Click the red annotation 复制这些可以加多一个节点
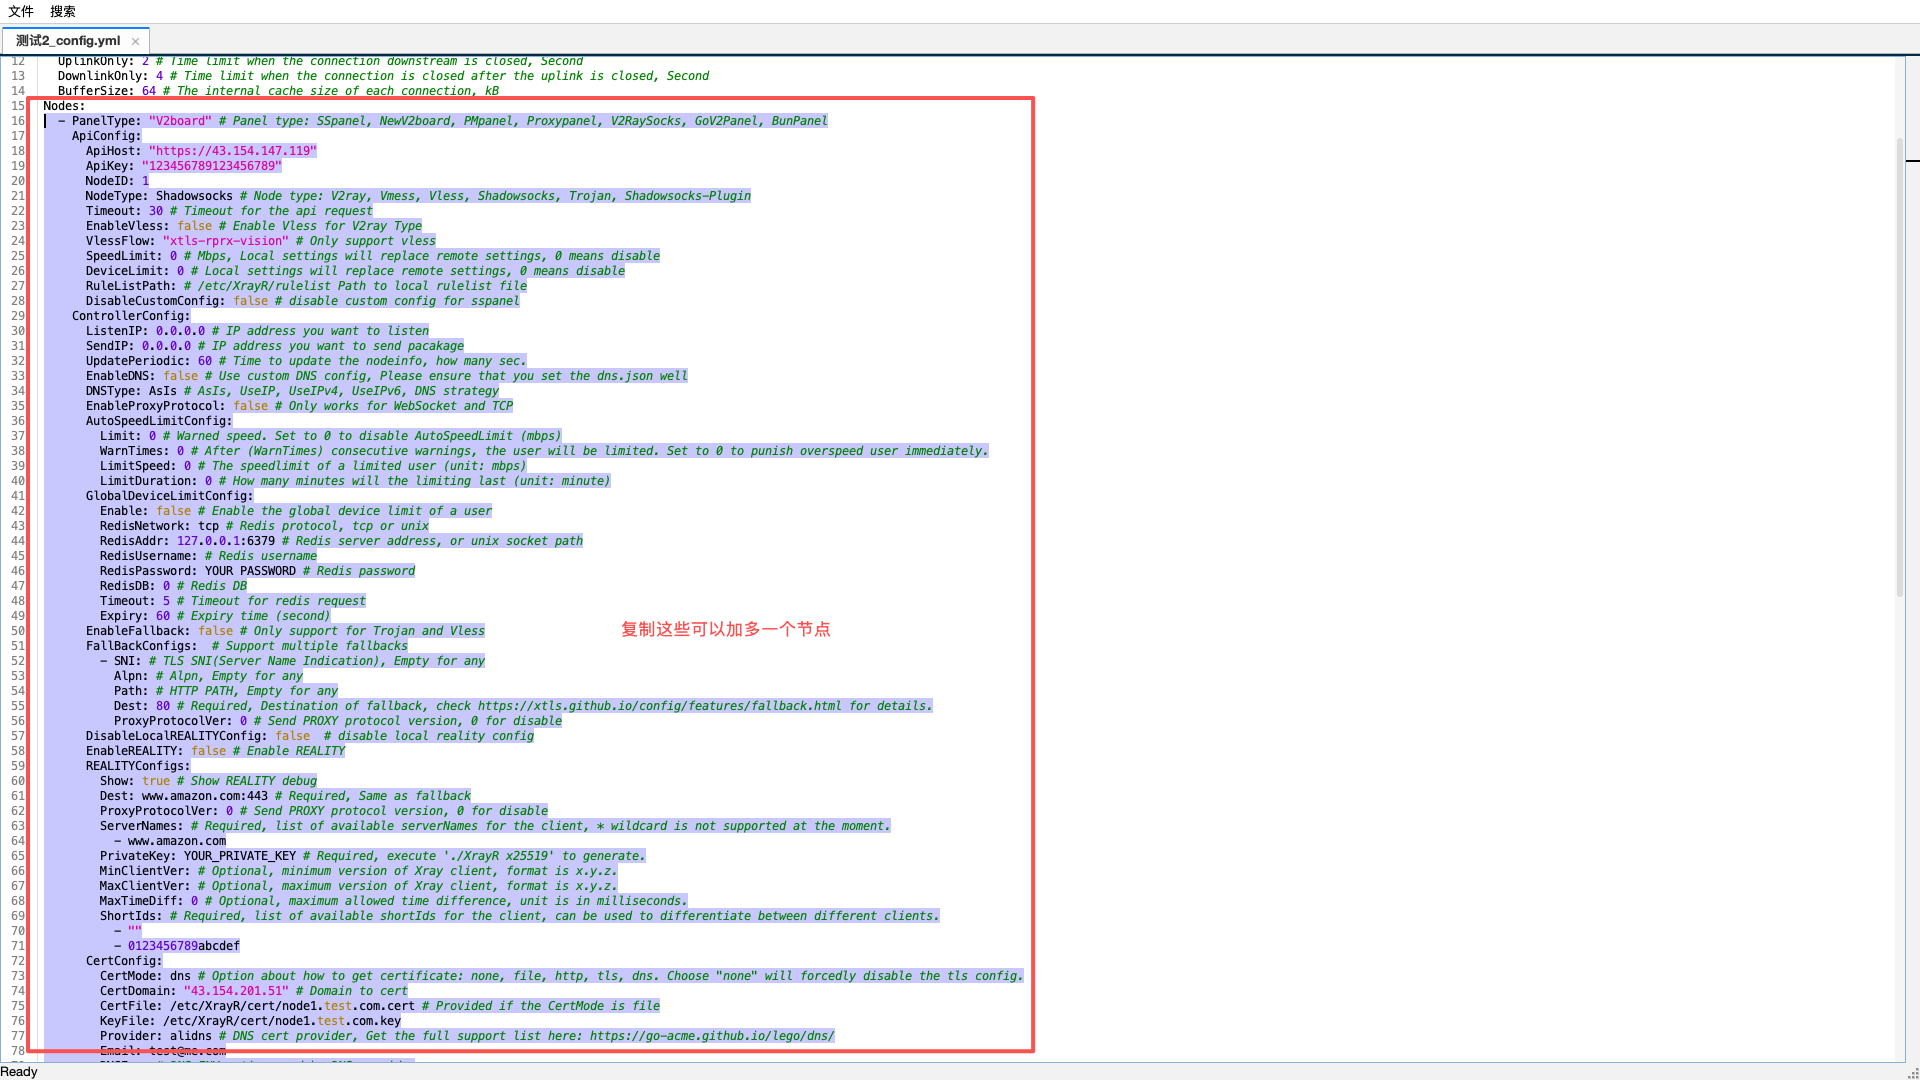 pyautogui.click(x=726, y=629)
